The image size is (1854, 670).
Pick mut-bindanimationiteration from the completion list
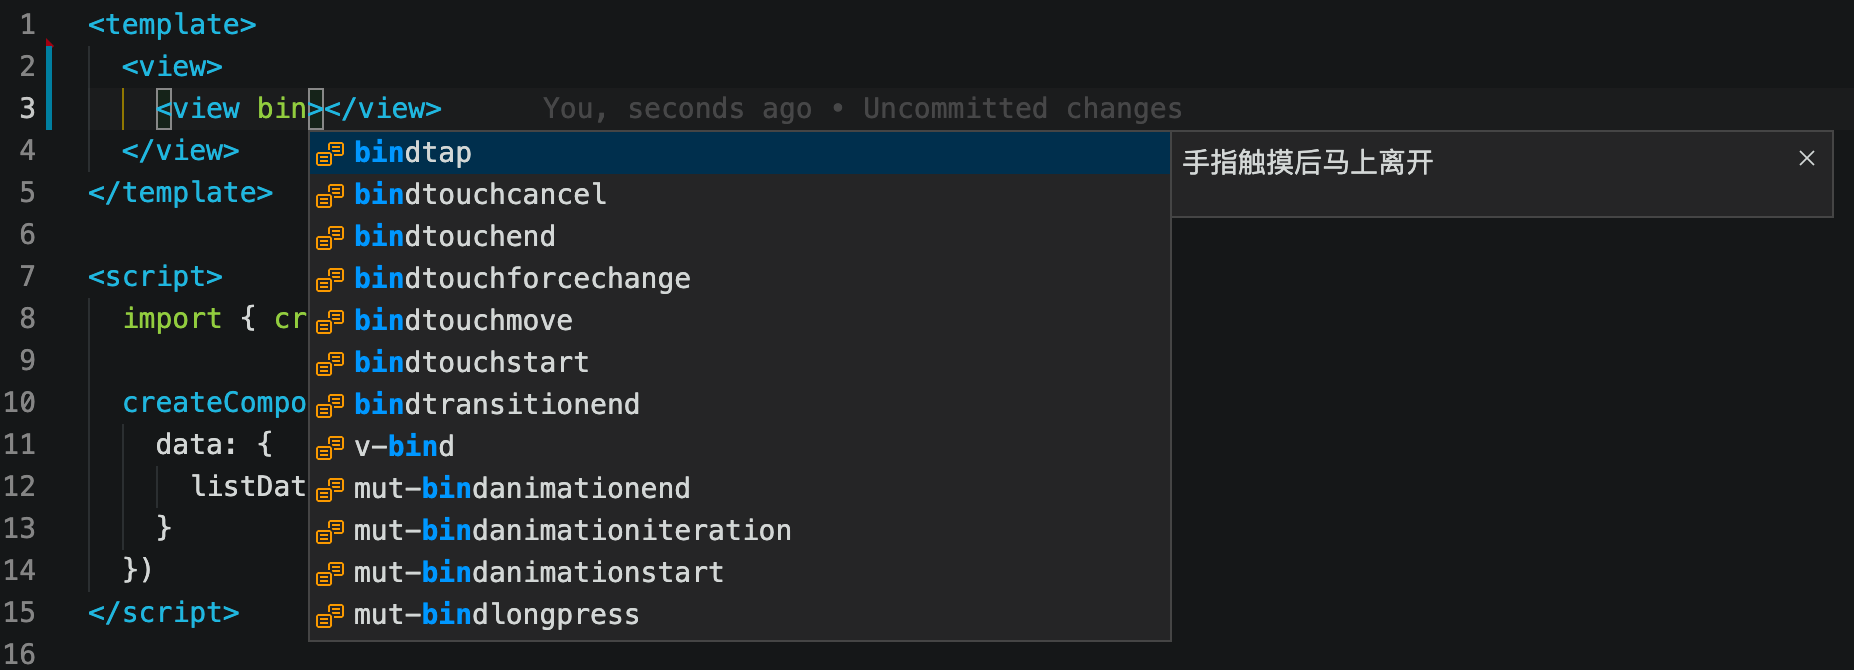[x=739, y=530]
